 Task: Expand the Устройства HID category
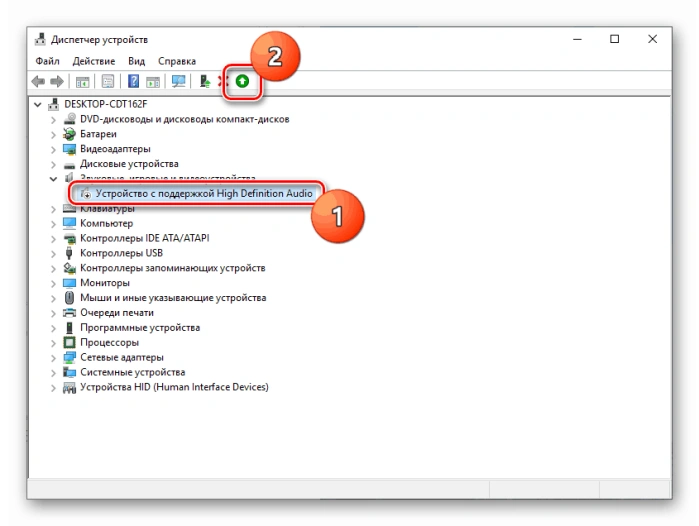point(53,388)
